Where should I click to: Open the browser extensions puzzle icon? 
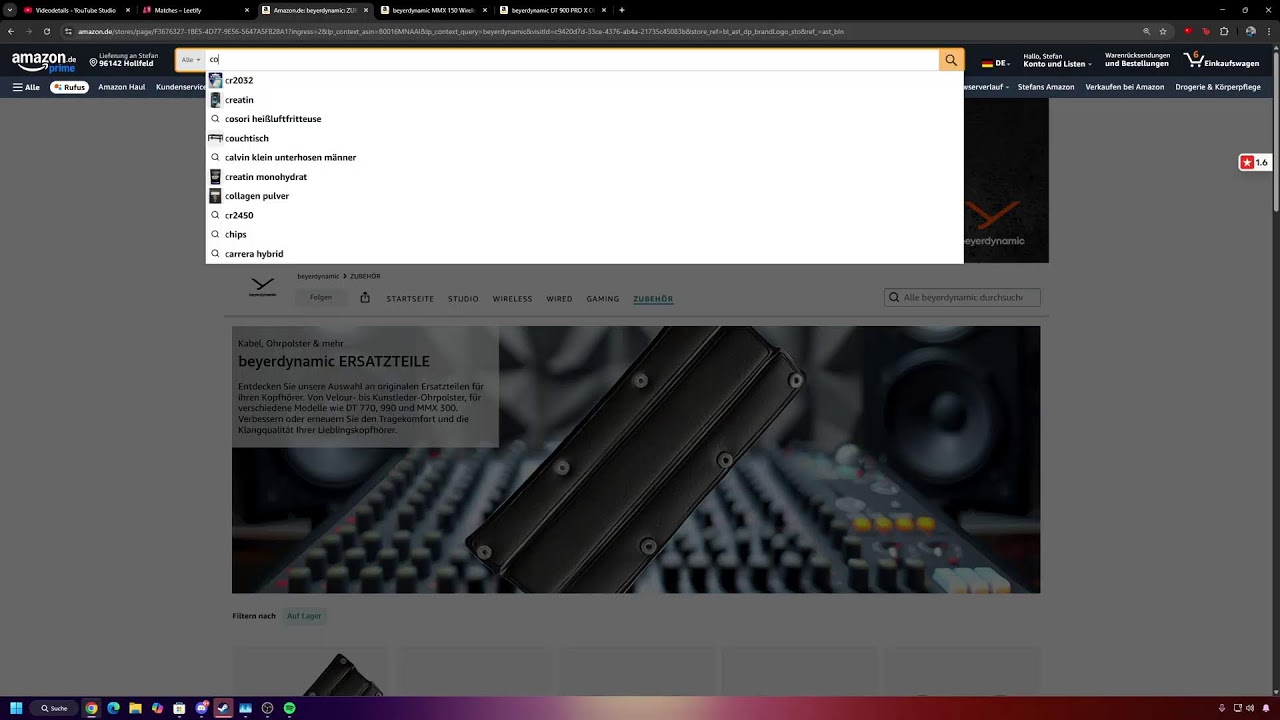click(1224, 31)
